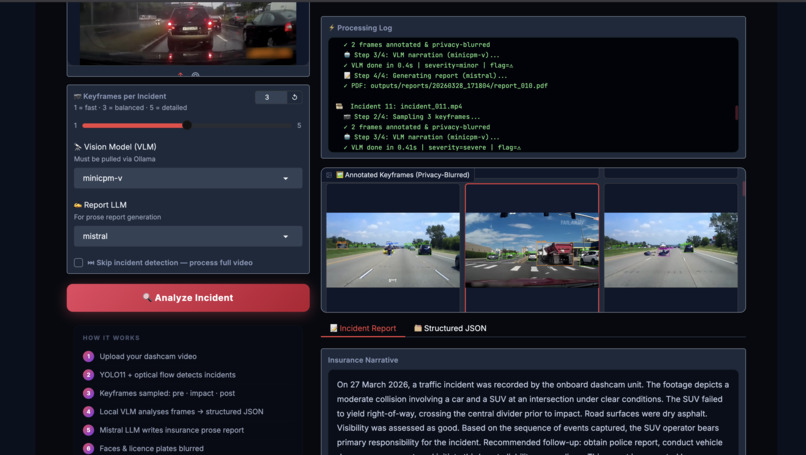Click the Annotated Keyframes gallery scrollbar

743,188
